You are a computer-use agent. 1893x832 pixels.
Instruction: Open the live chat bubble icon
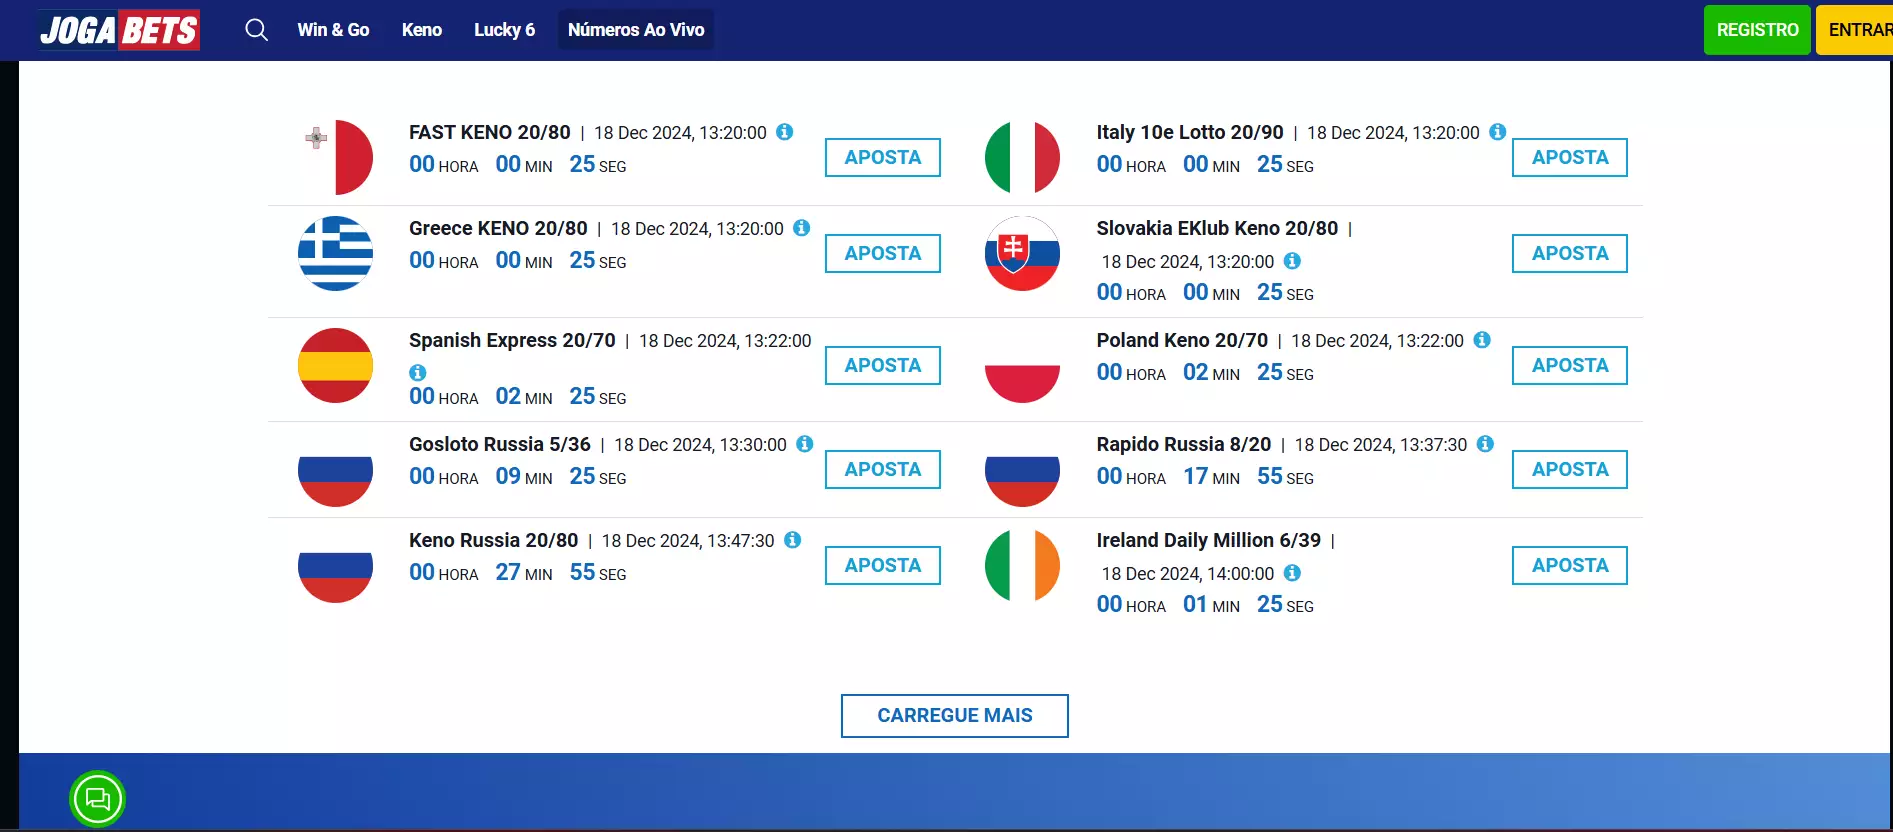[x=98, y=799]
